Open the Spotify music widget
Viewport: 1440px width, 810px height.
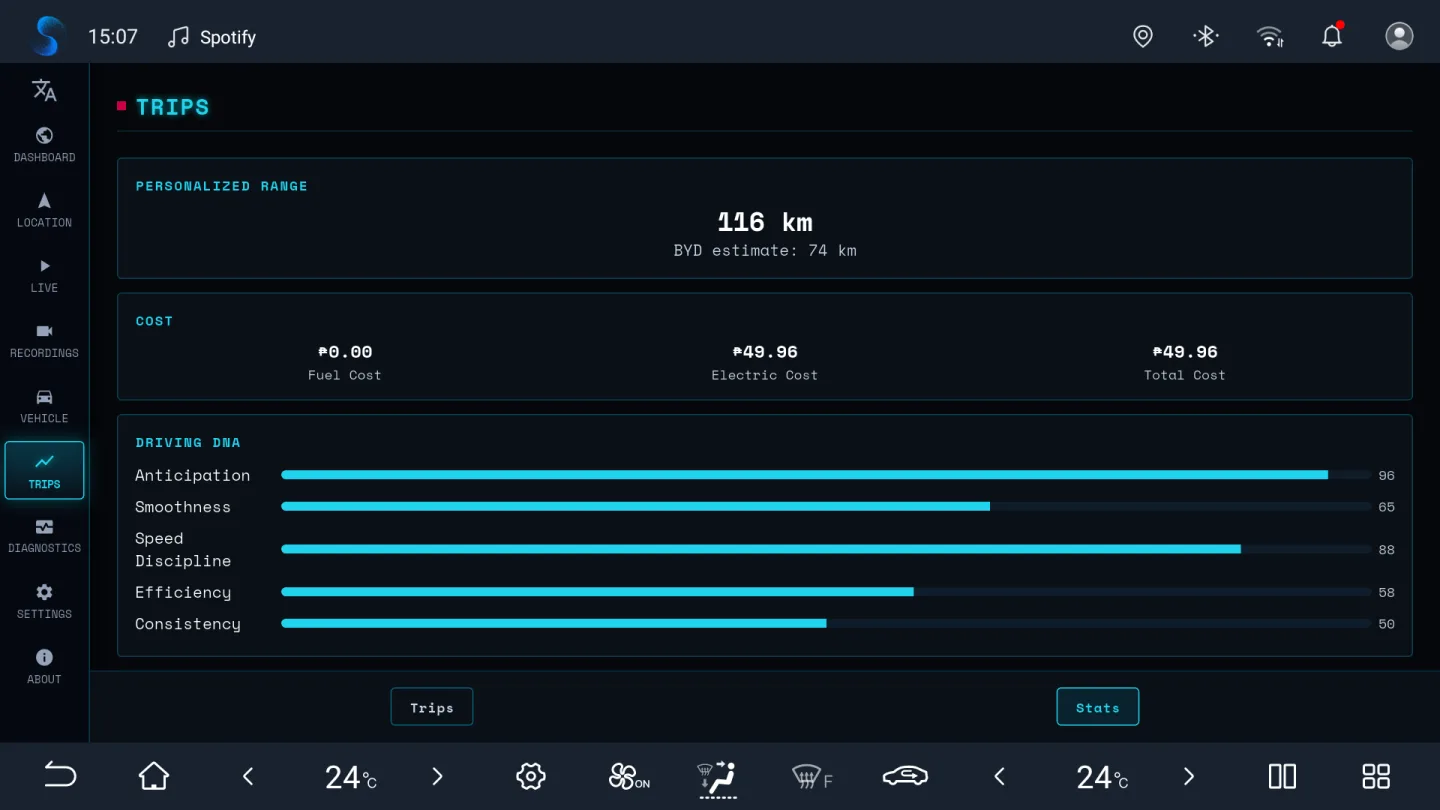coord(212,37)
